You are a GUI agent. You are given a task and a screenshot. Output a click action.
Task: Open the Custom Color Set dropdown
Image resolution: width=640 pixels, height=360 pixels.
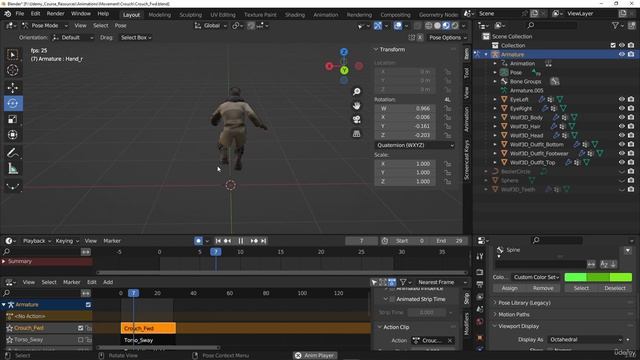click(x=536, y=277)
